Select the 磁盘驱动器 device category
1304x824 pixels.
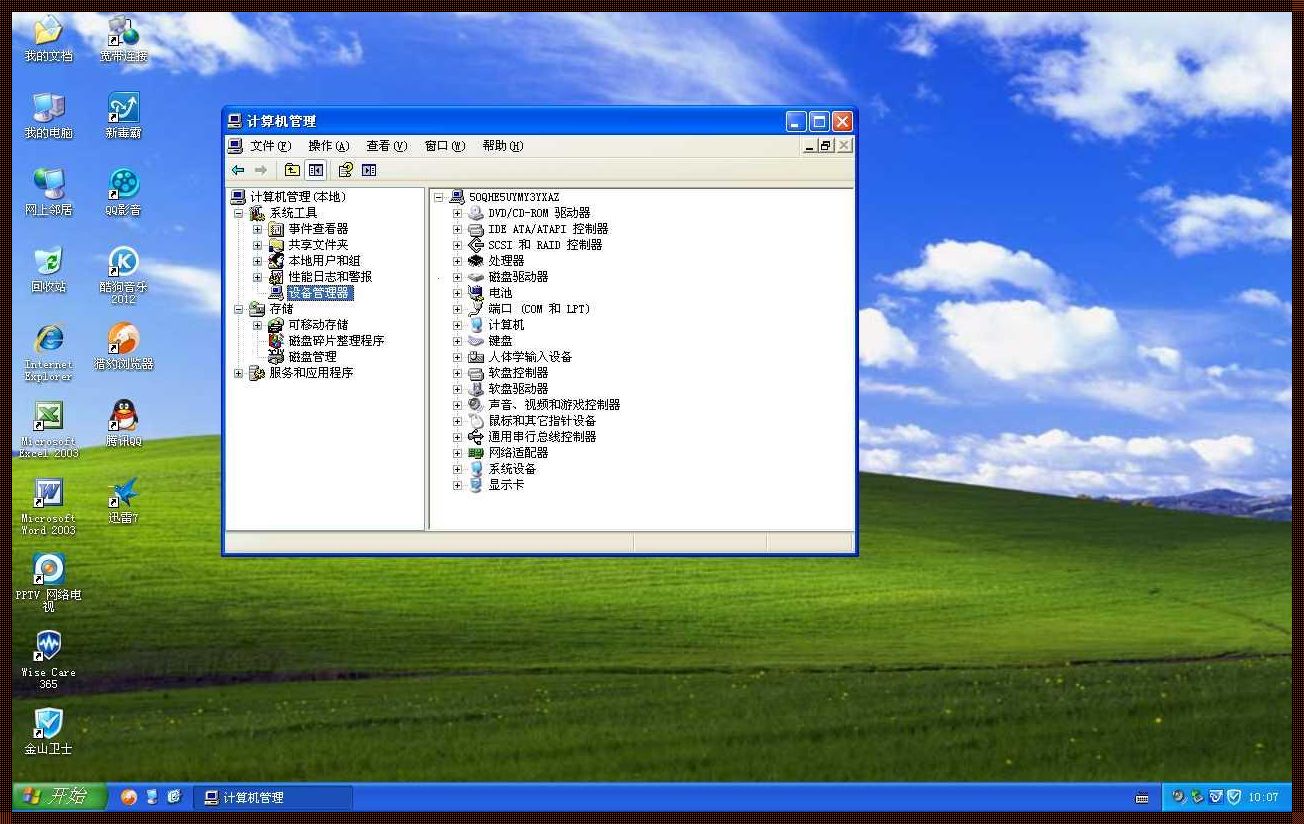[x=518, y=277]
